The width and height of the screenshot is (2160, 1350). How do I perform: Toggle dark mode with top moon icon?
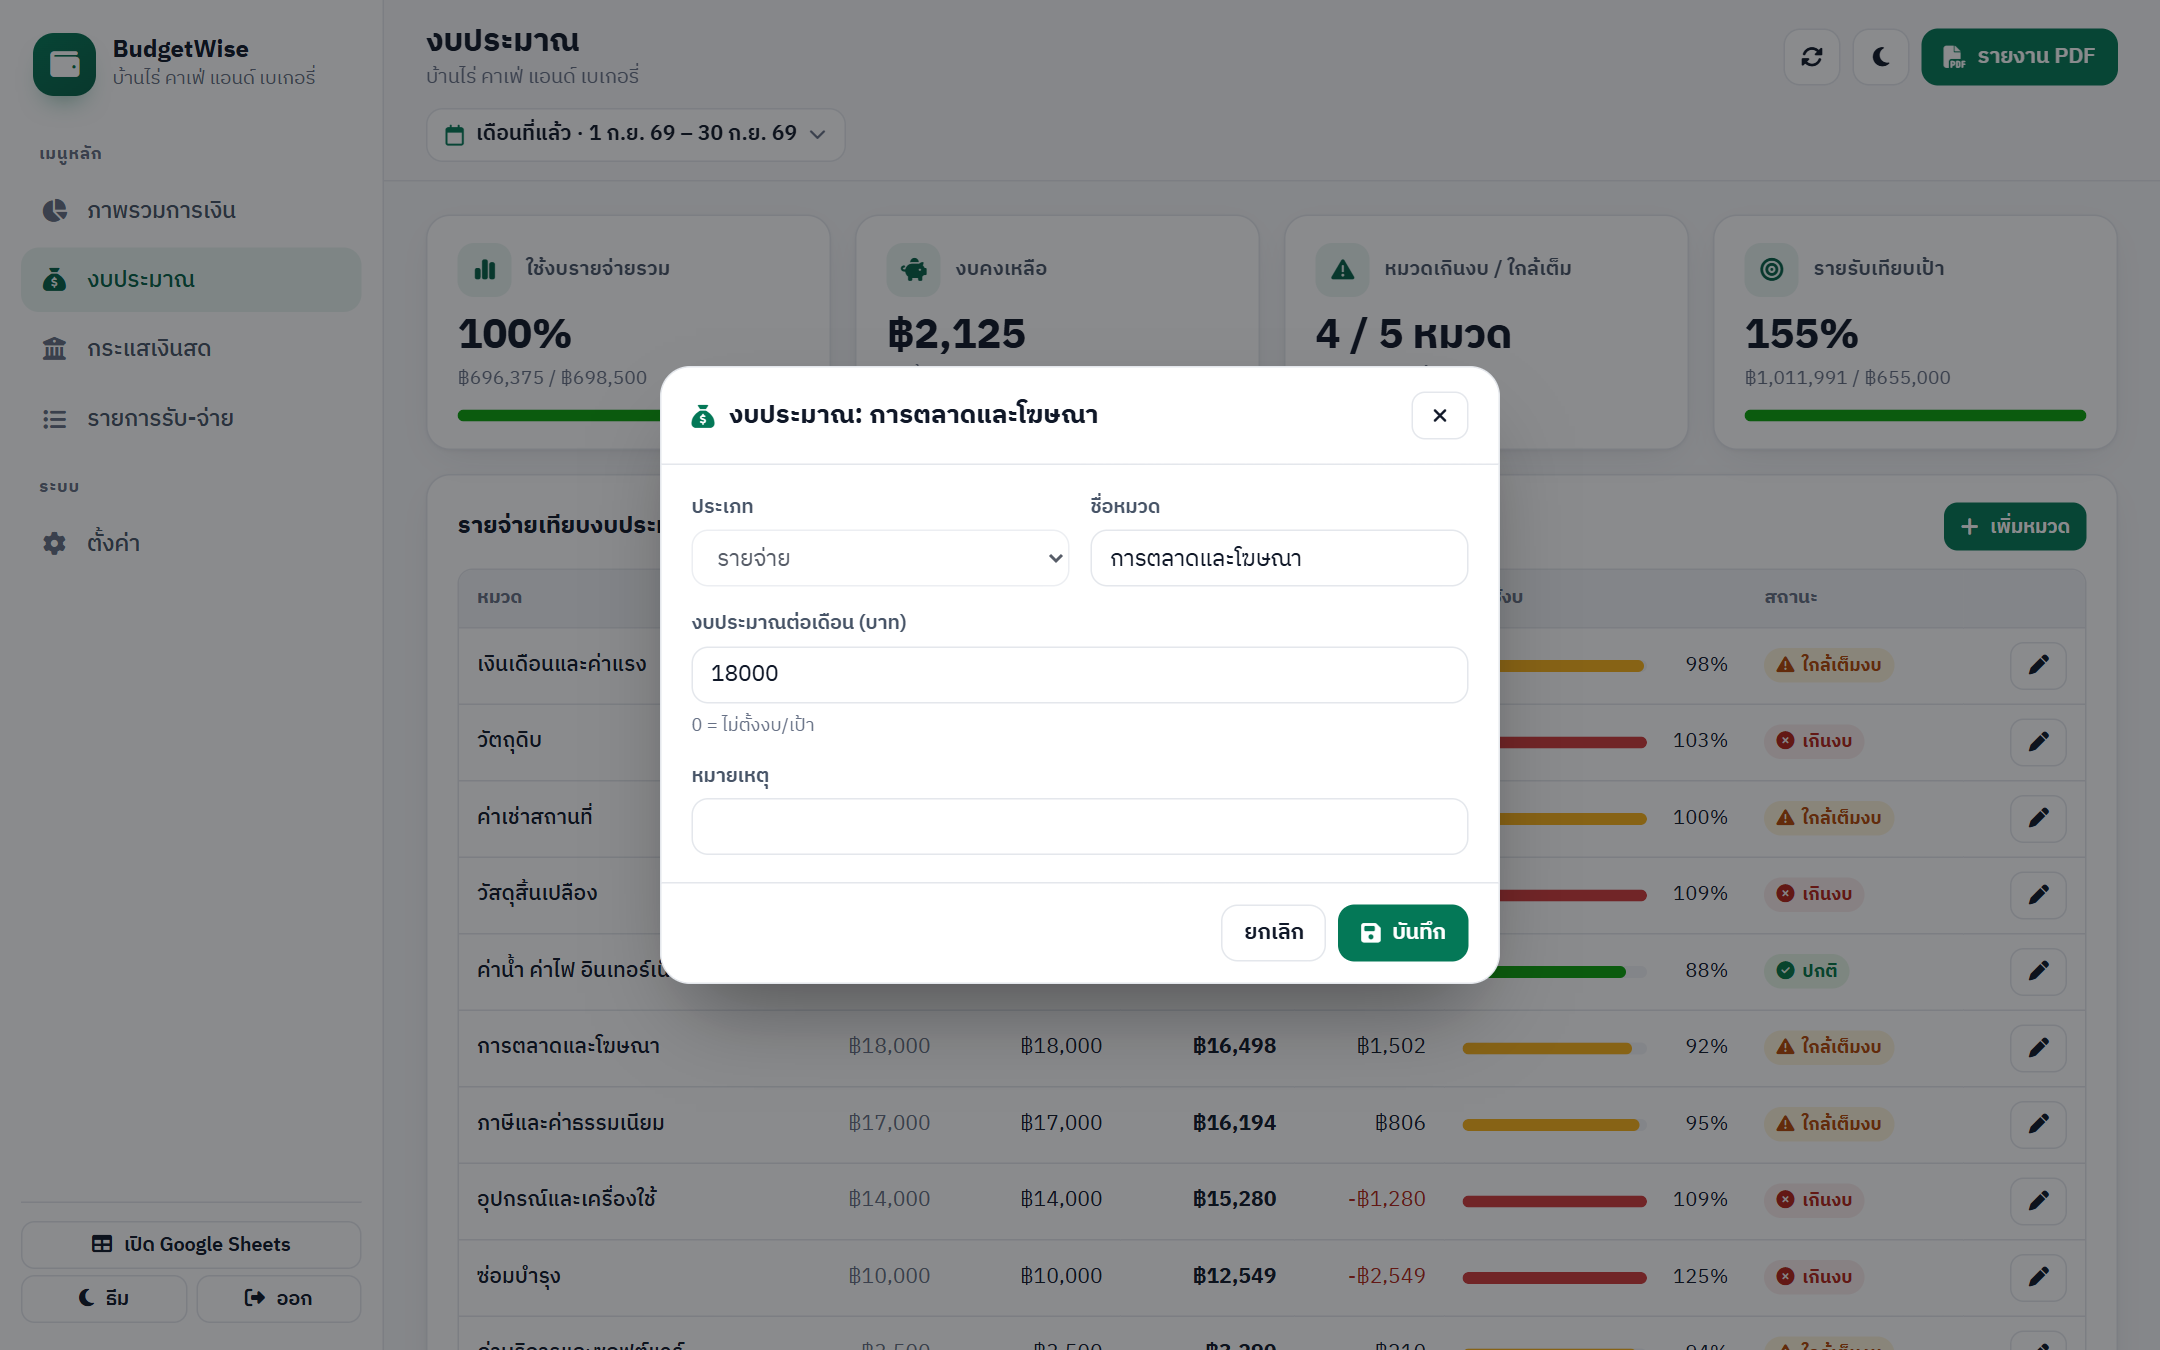(1880, 57)
